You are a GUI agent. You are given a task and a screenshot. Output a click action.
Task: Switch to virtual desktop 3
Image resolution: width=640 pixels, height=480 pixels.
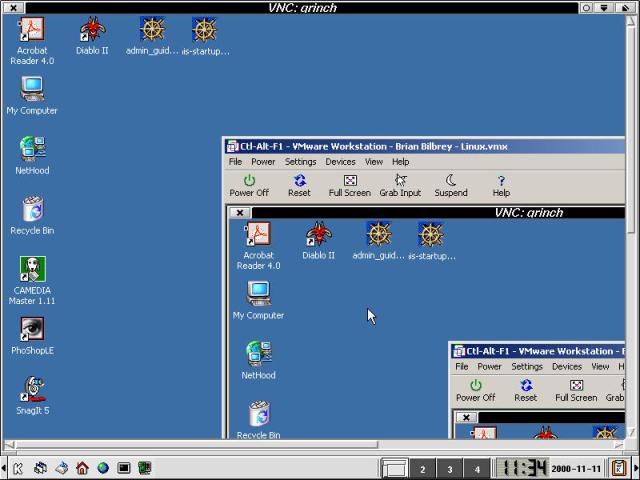450,469
